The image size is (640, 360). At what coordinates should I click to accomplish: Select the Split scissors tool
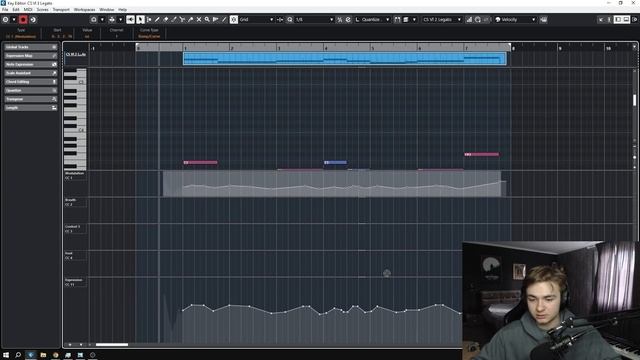tap(182, 20)
